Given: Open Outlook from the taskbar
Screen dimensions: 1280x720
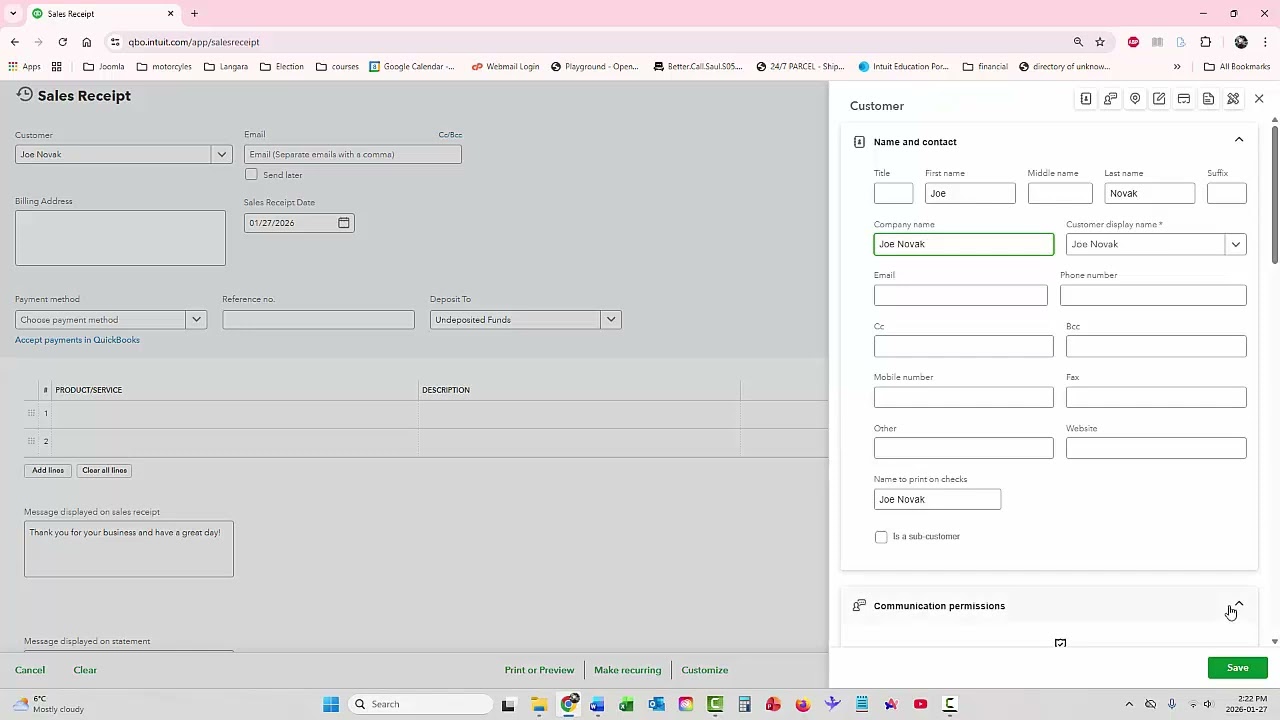Looking at the screenshot, I should [656, 704].
